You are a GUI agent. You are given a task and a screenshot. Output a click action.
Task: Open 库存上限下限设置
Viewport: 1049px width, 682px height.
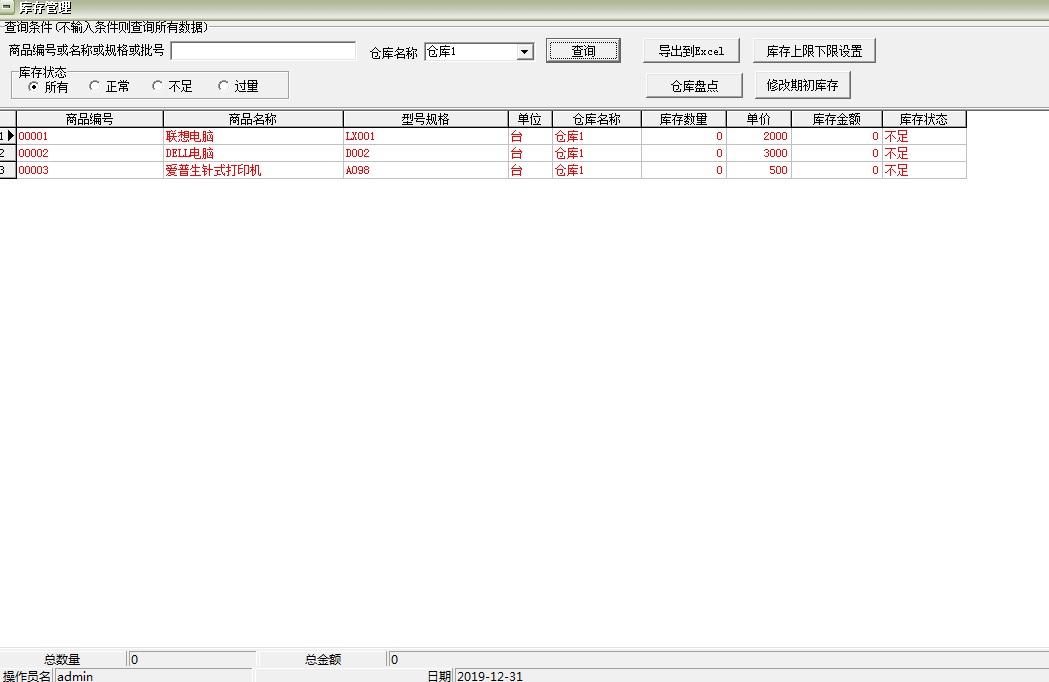[814, 51]
